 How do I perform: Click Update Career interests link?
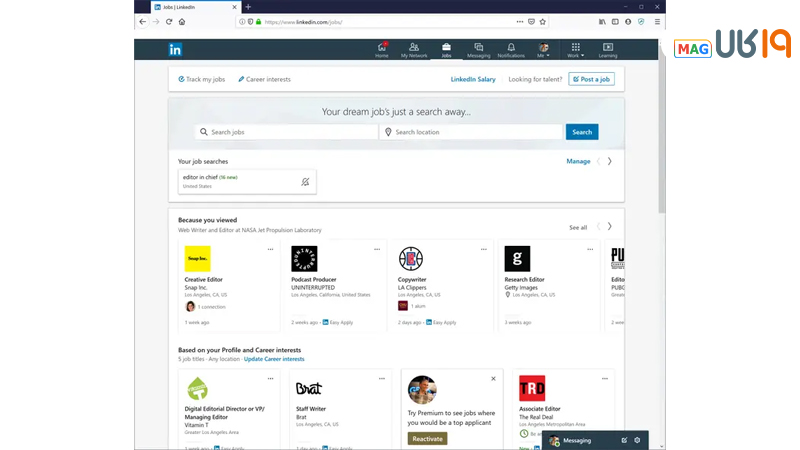(274, 359)
